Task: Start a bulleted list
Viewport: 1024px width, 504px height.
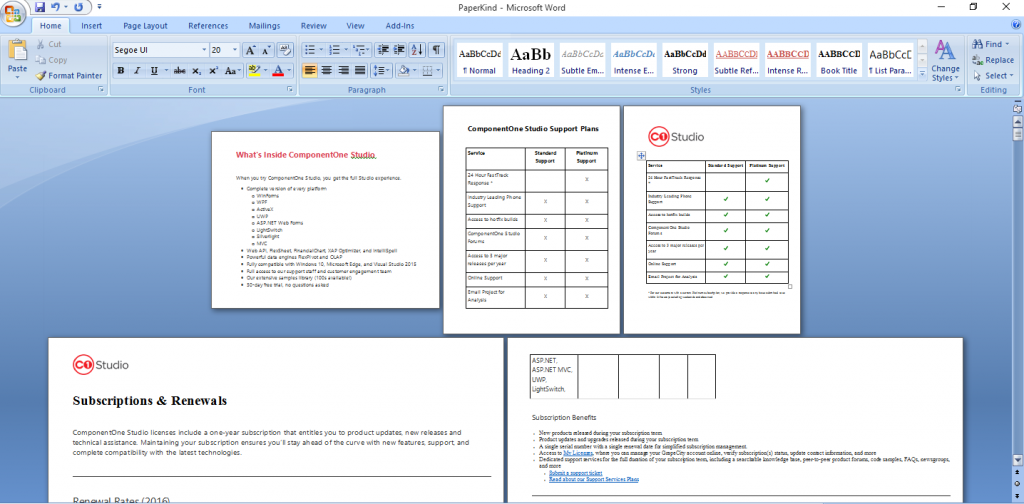Action: tap(310, 50)
